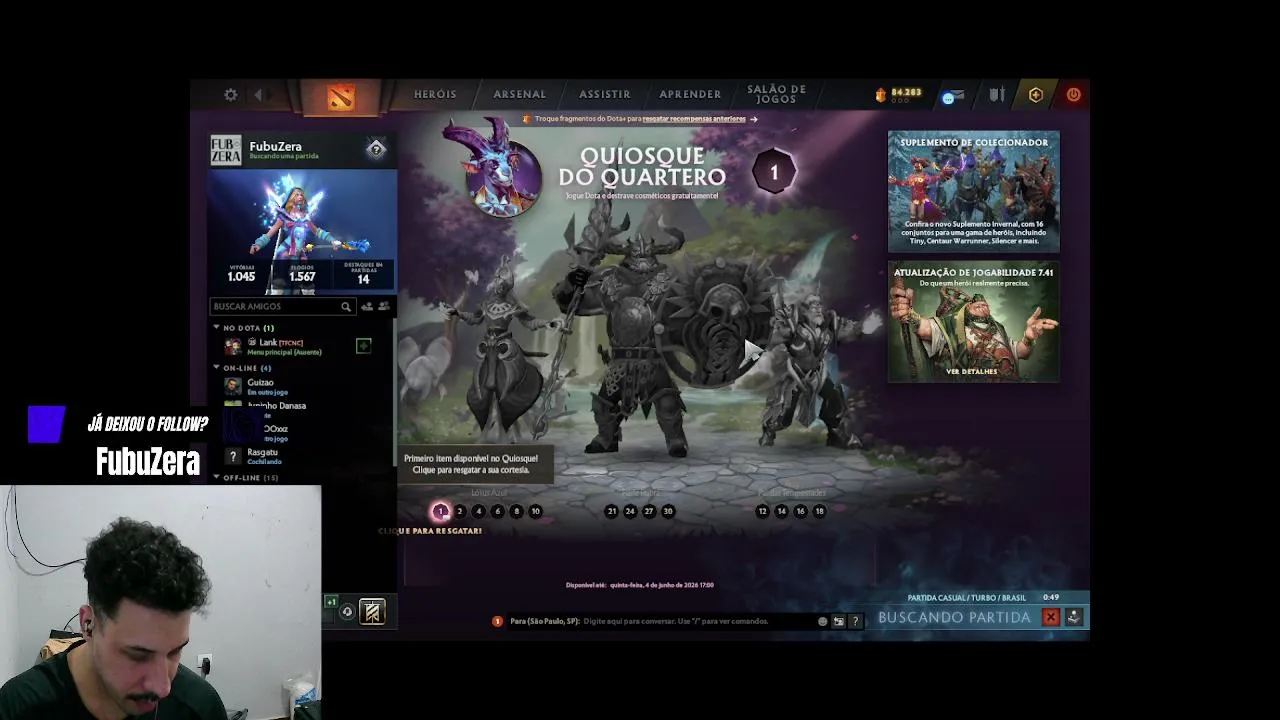Open the ASSISTIR tab

605,95
